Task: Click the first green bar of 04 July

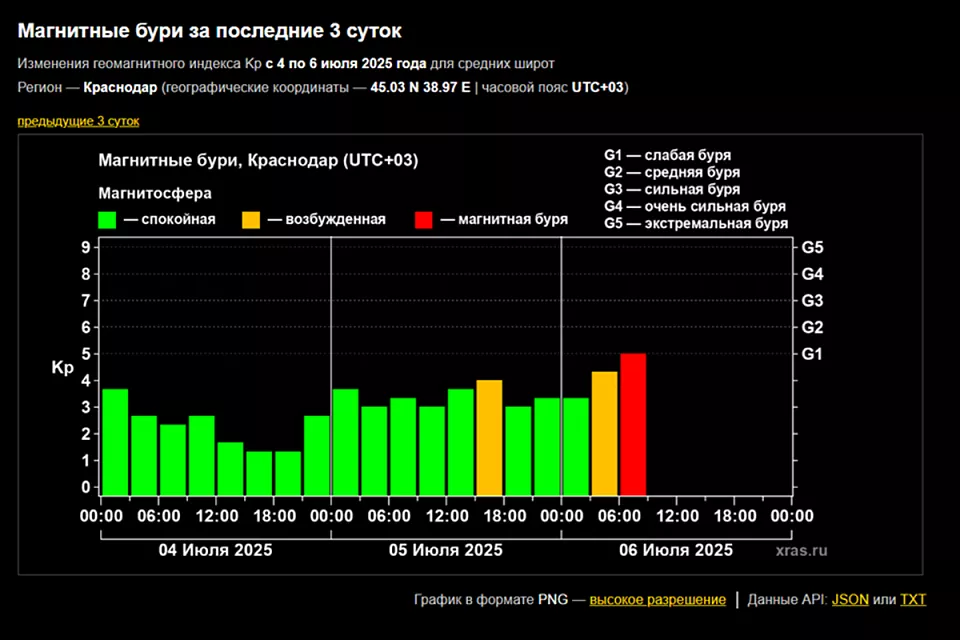Action: point(115,441)
